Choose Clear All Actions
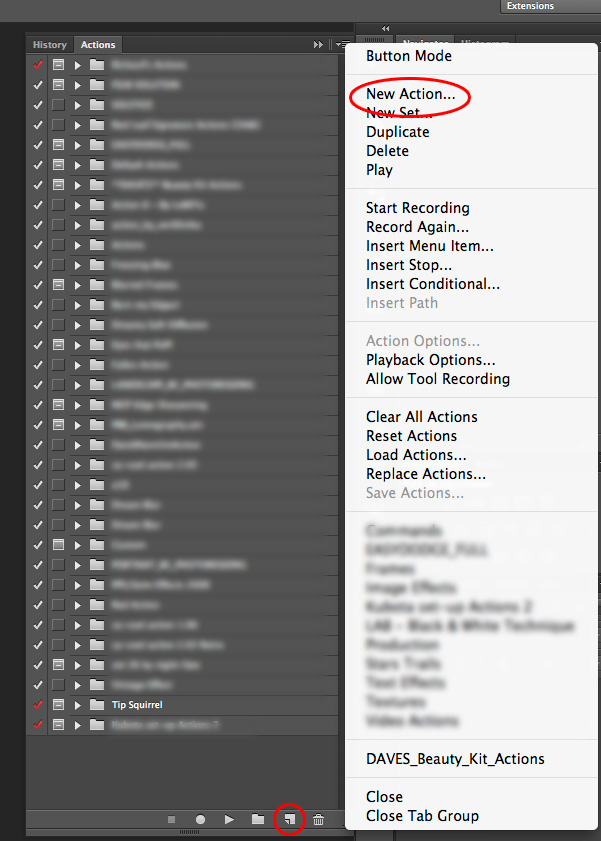The width and height of the screenshot is (601, 841). point(421,417)
